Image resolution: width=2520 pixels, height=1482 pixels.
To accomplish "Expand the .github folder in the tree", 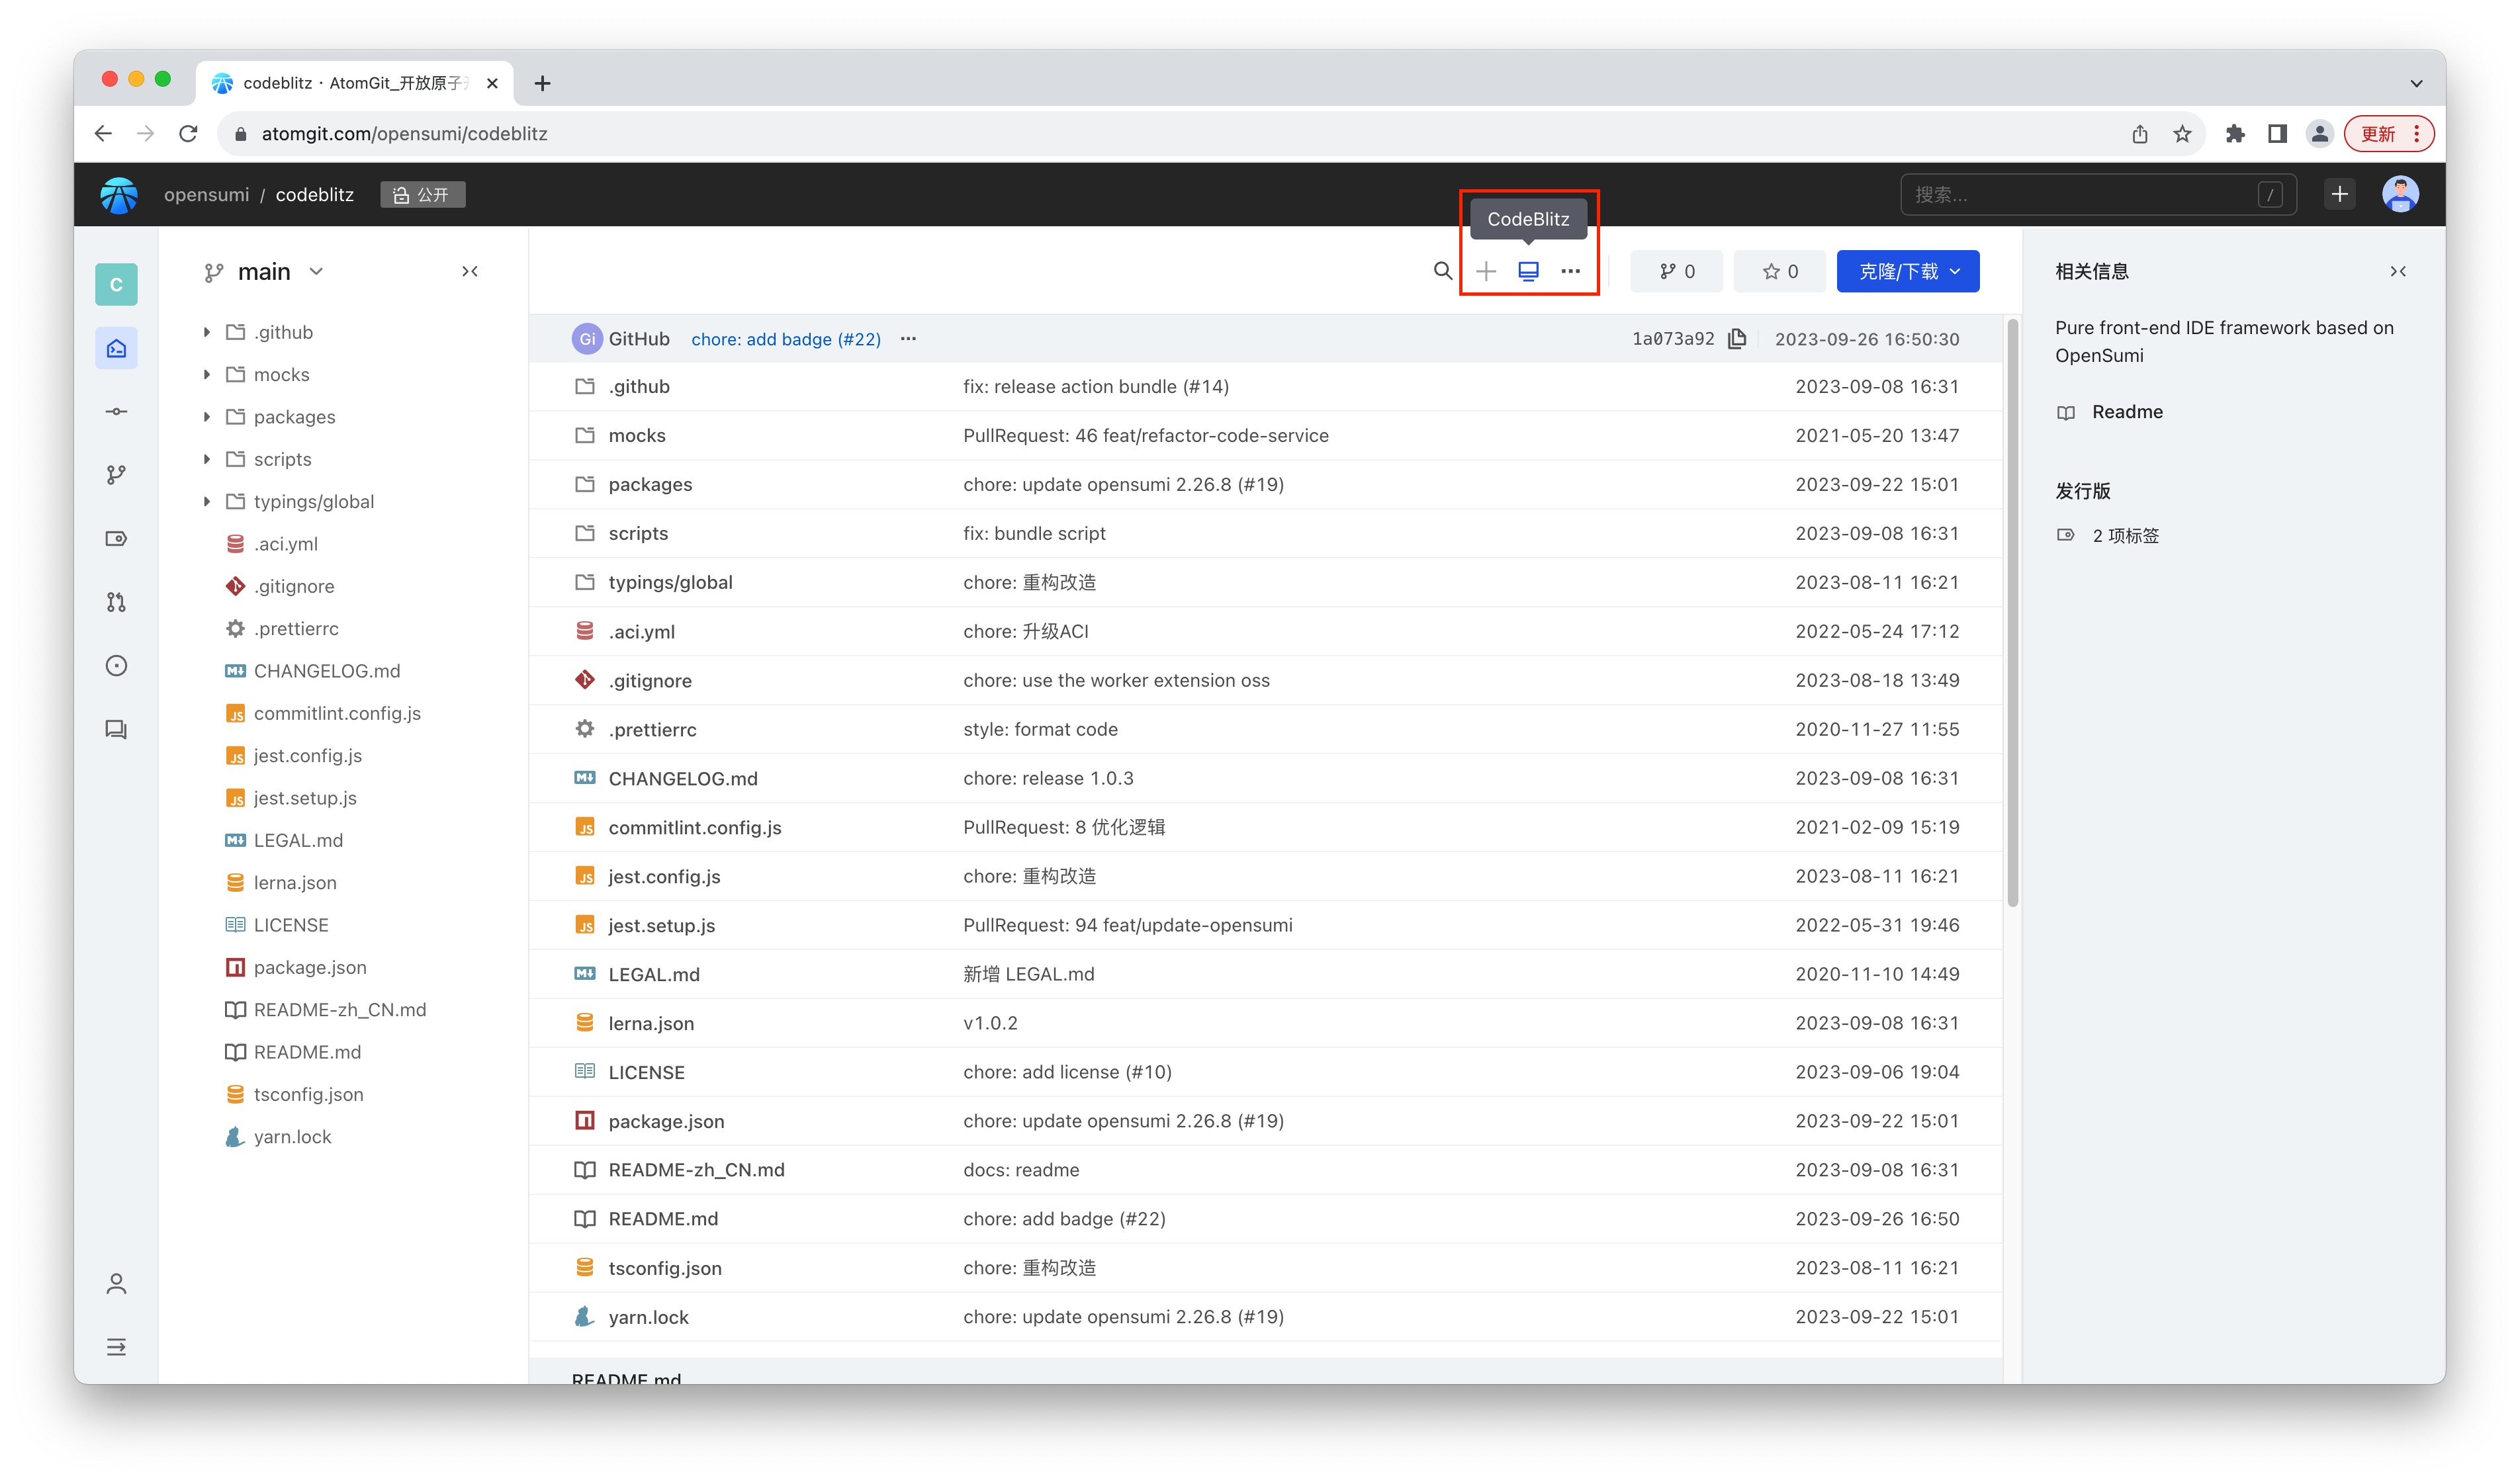I will click(x=207, y=331).
